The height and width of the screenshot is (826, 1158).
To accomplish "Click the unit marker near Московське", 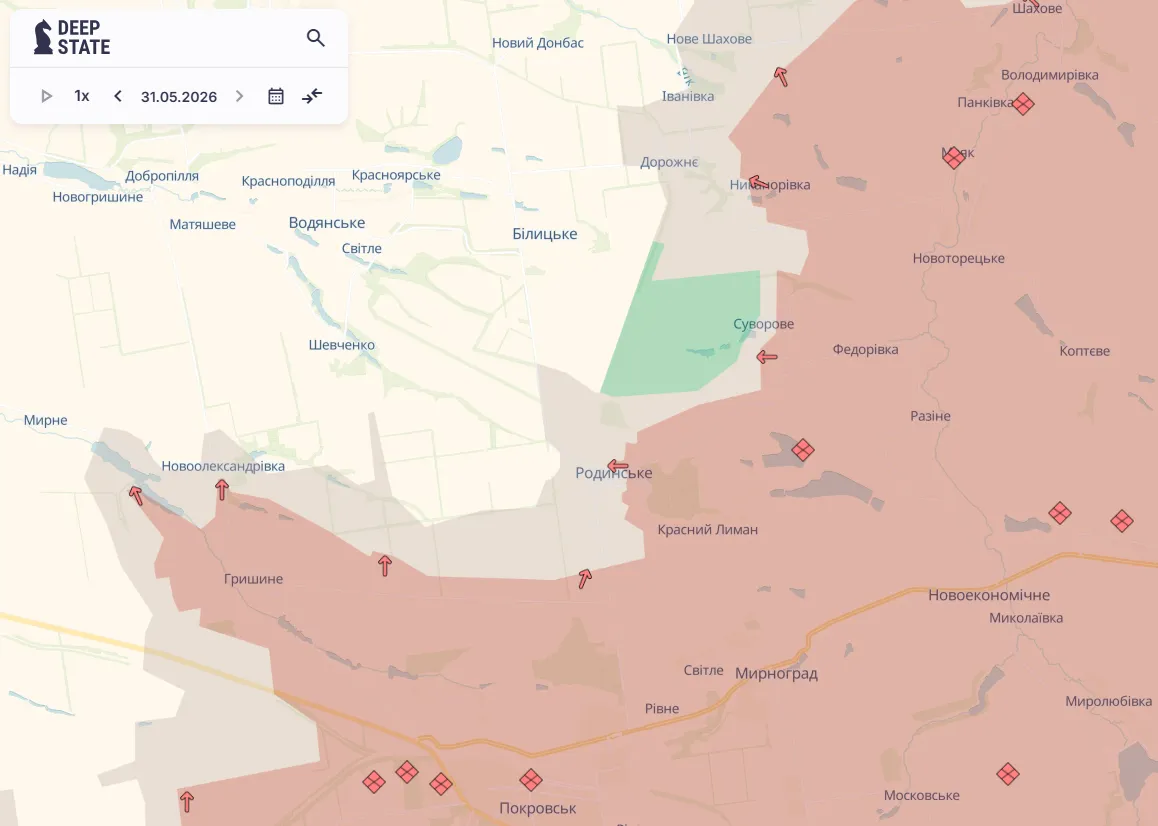I will [1008, 774].
